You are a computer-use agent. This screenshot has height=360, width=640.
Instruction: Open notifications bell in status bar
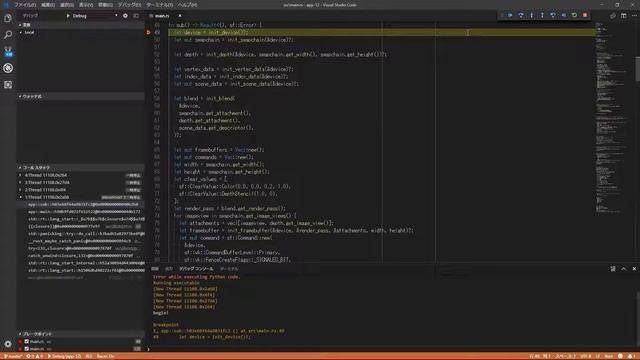[631, 356]
